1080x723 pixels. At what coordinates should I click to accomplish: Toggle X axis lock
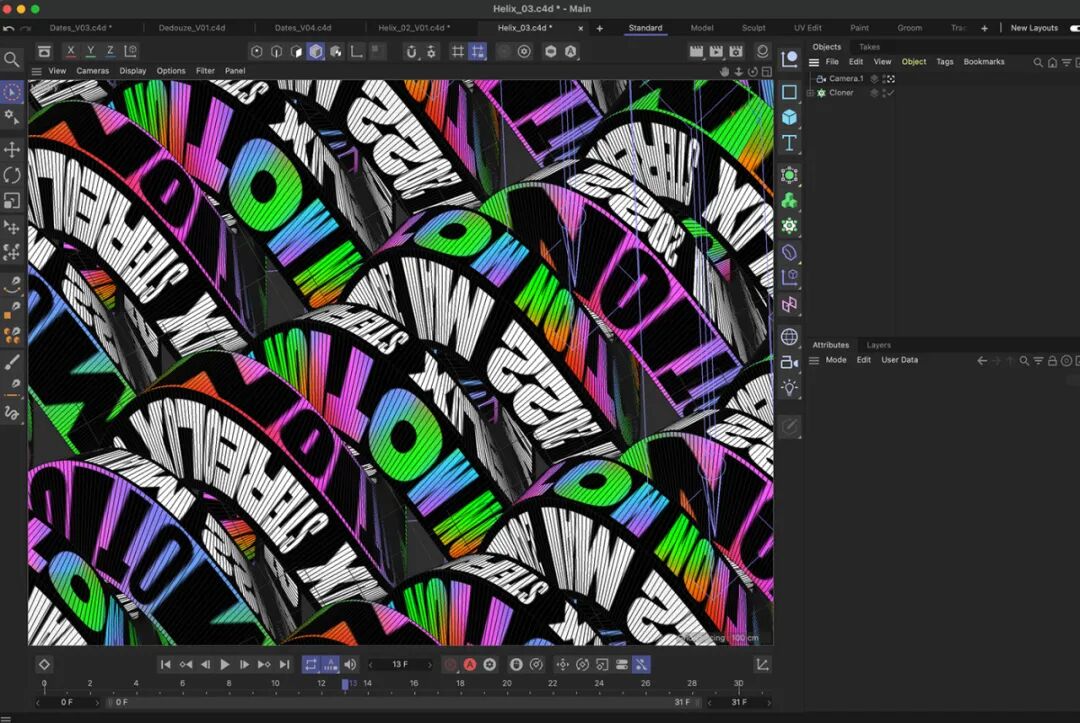click(x=71, y=51)
